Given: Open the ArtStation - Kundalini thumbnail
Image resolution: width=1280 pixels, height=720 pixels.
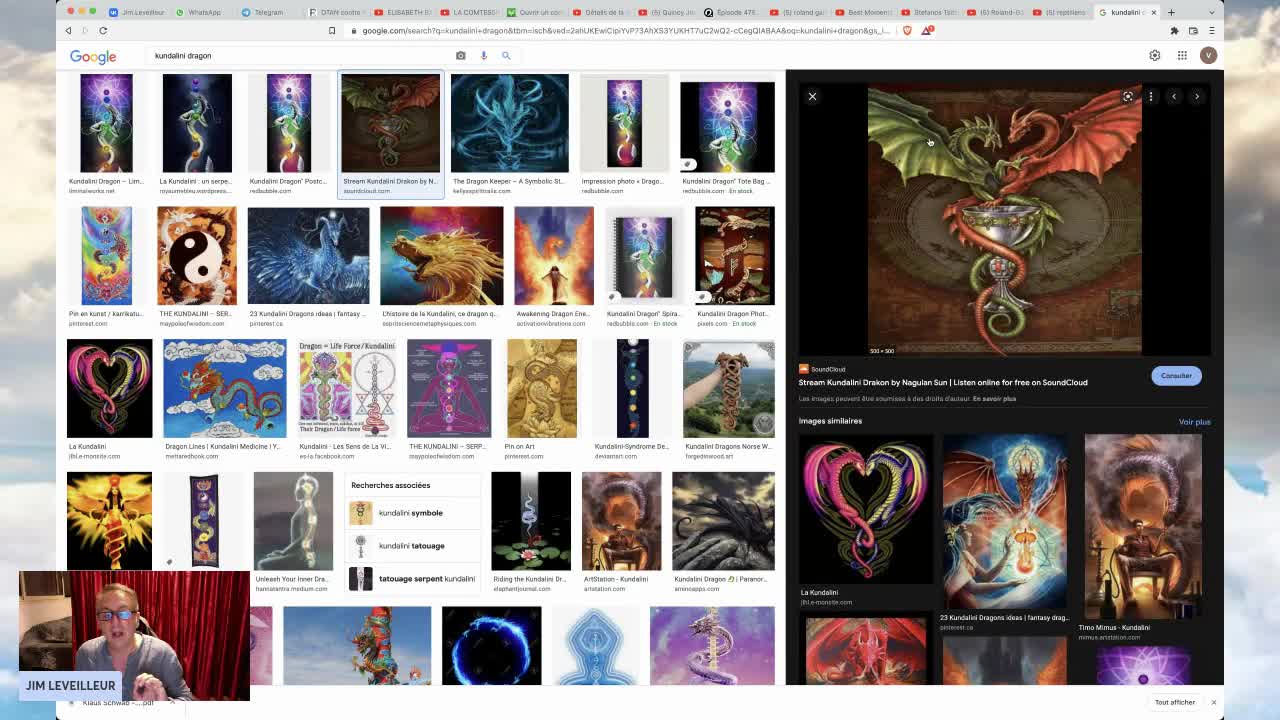Looking at the screenshot, I should (x=622, y=521).
